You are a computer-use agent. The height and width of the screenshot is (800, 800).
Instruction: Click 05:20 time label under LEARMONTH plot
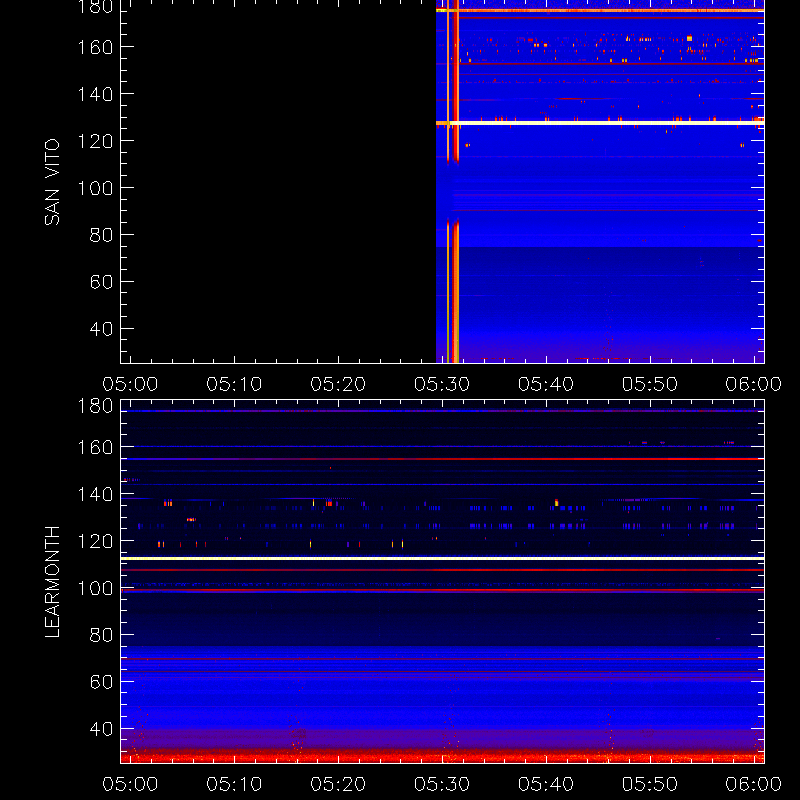338,784
